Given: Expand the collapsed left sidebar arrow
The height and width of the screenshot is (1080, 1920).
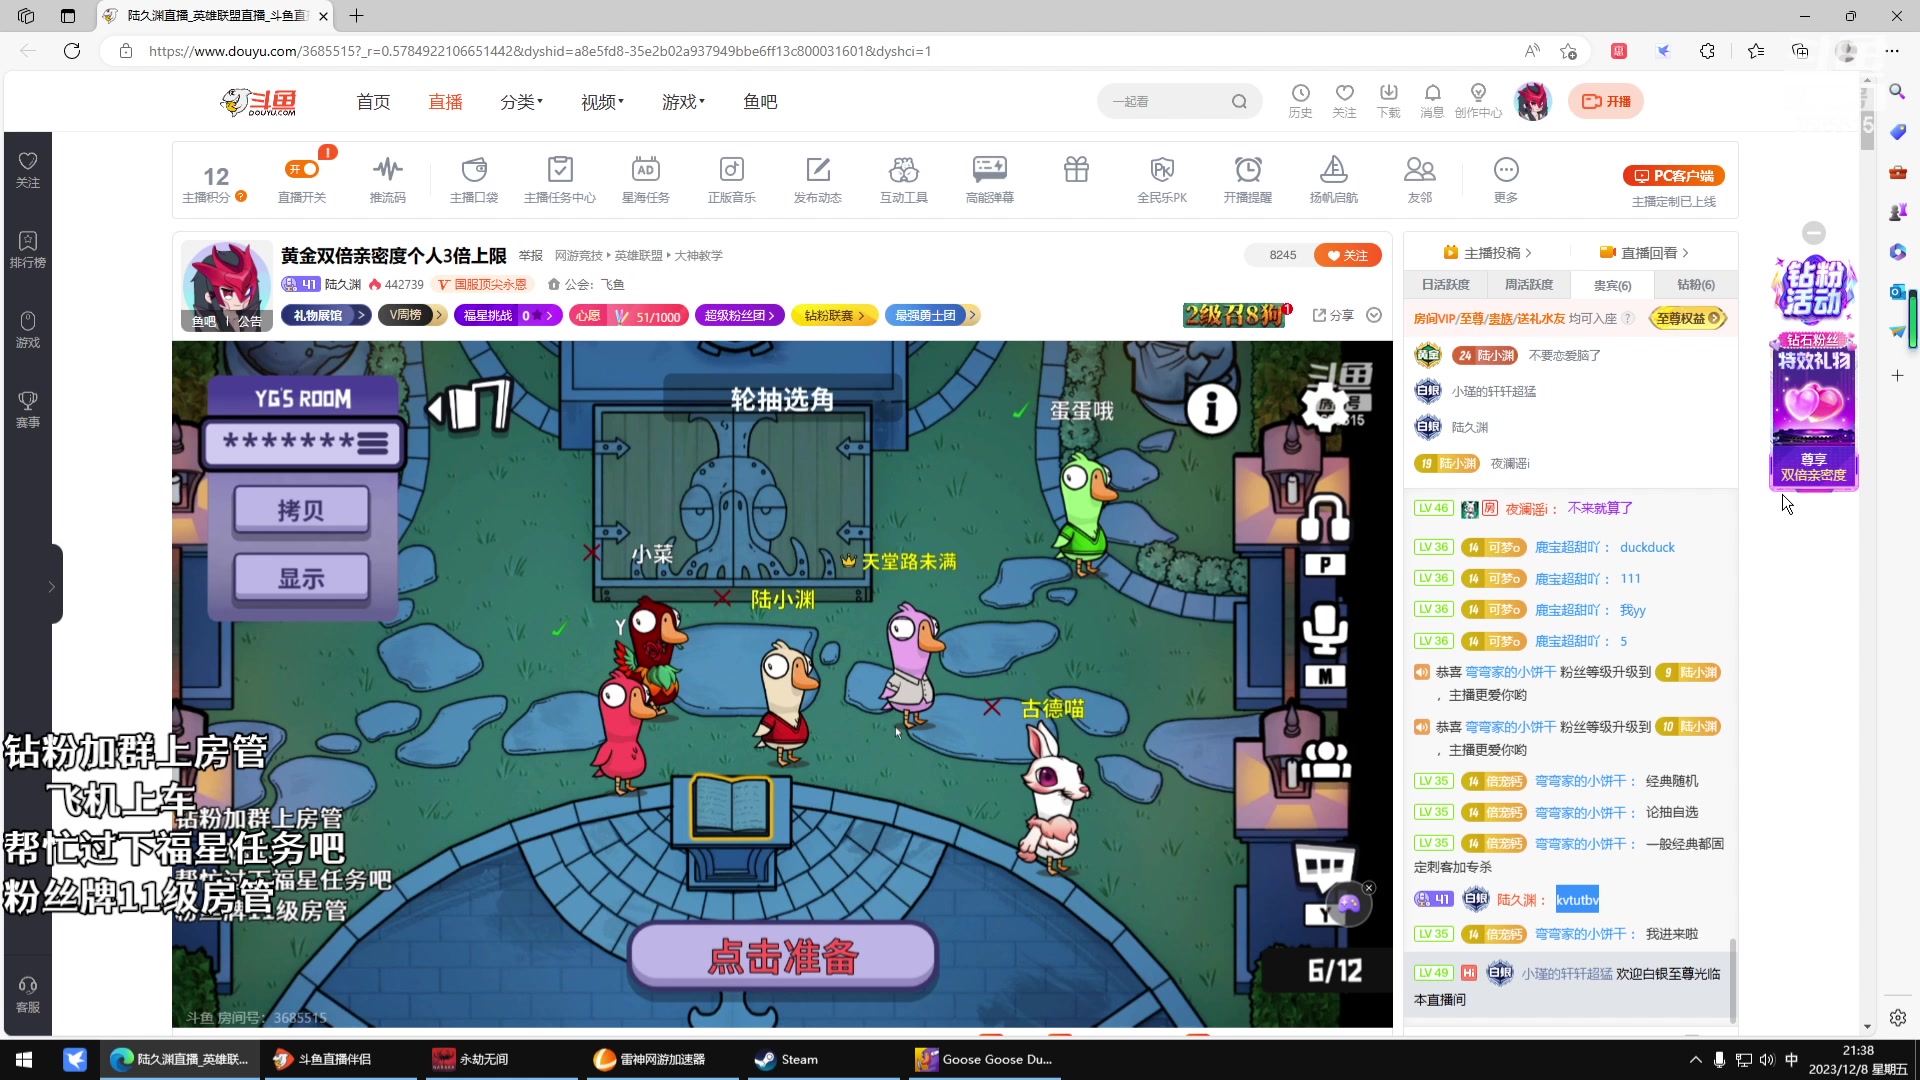Looking at the screenshot, I should pyautogui.click(x=52, y=587).
